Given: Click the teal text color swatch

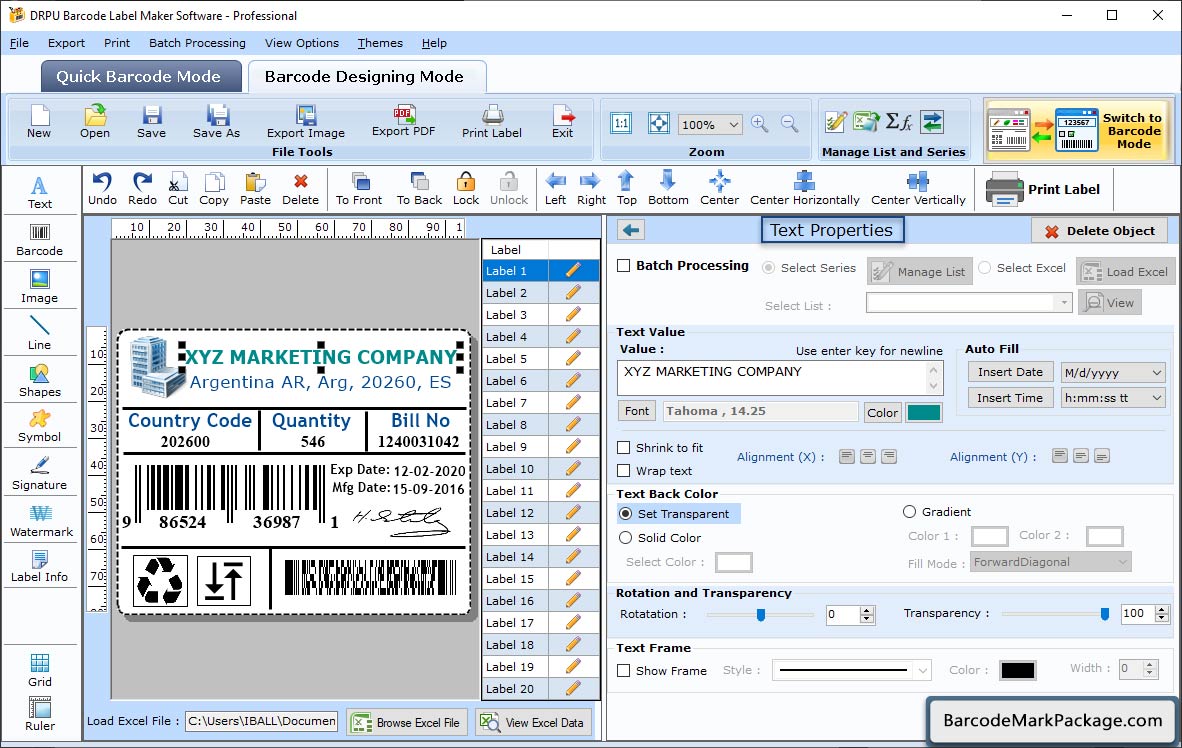Looking at the screenshot, I should (923, 412).
